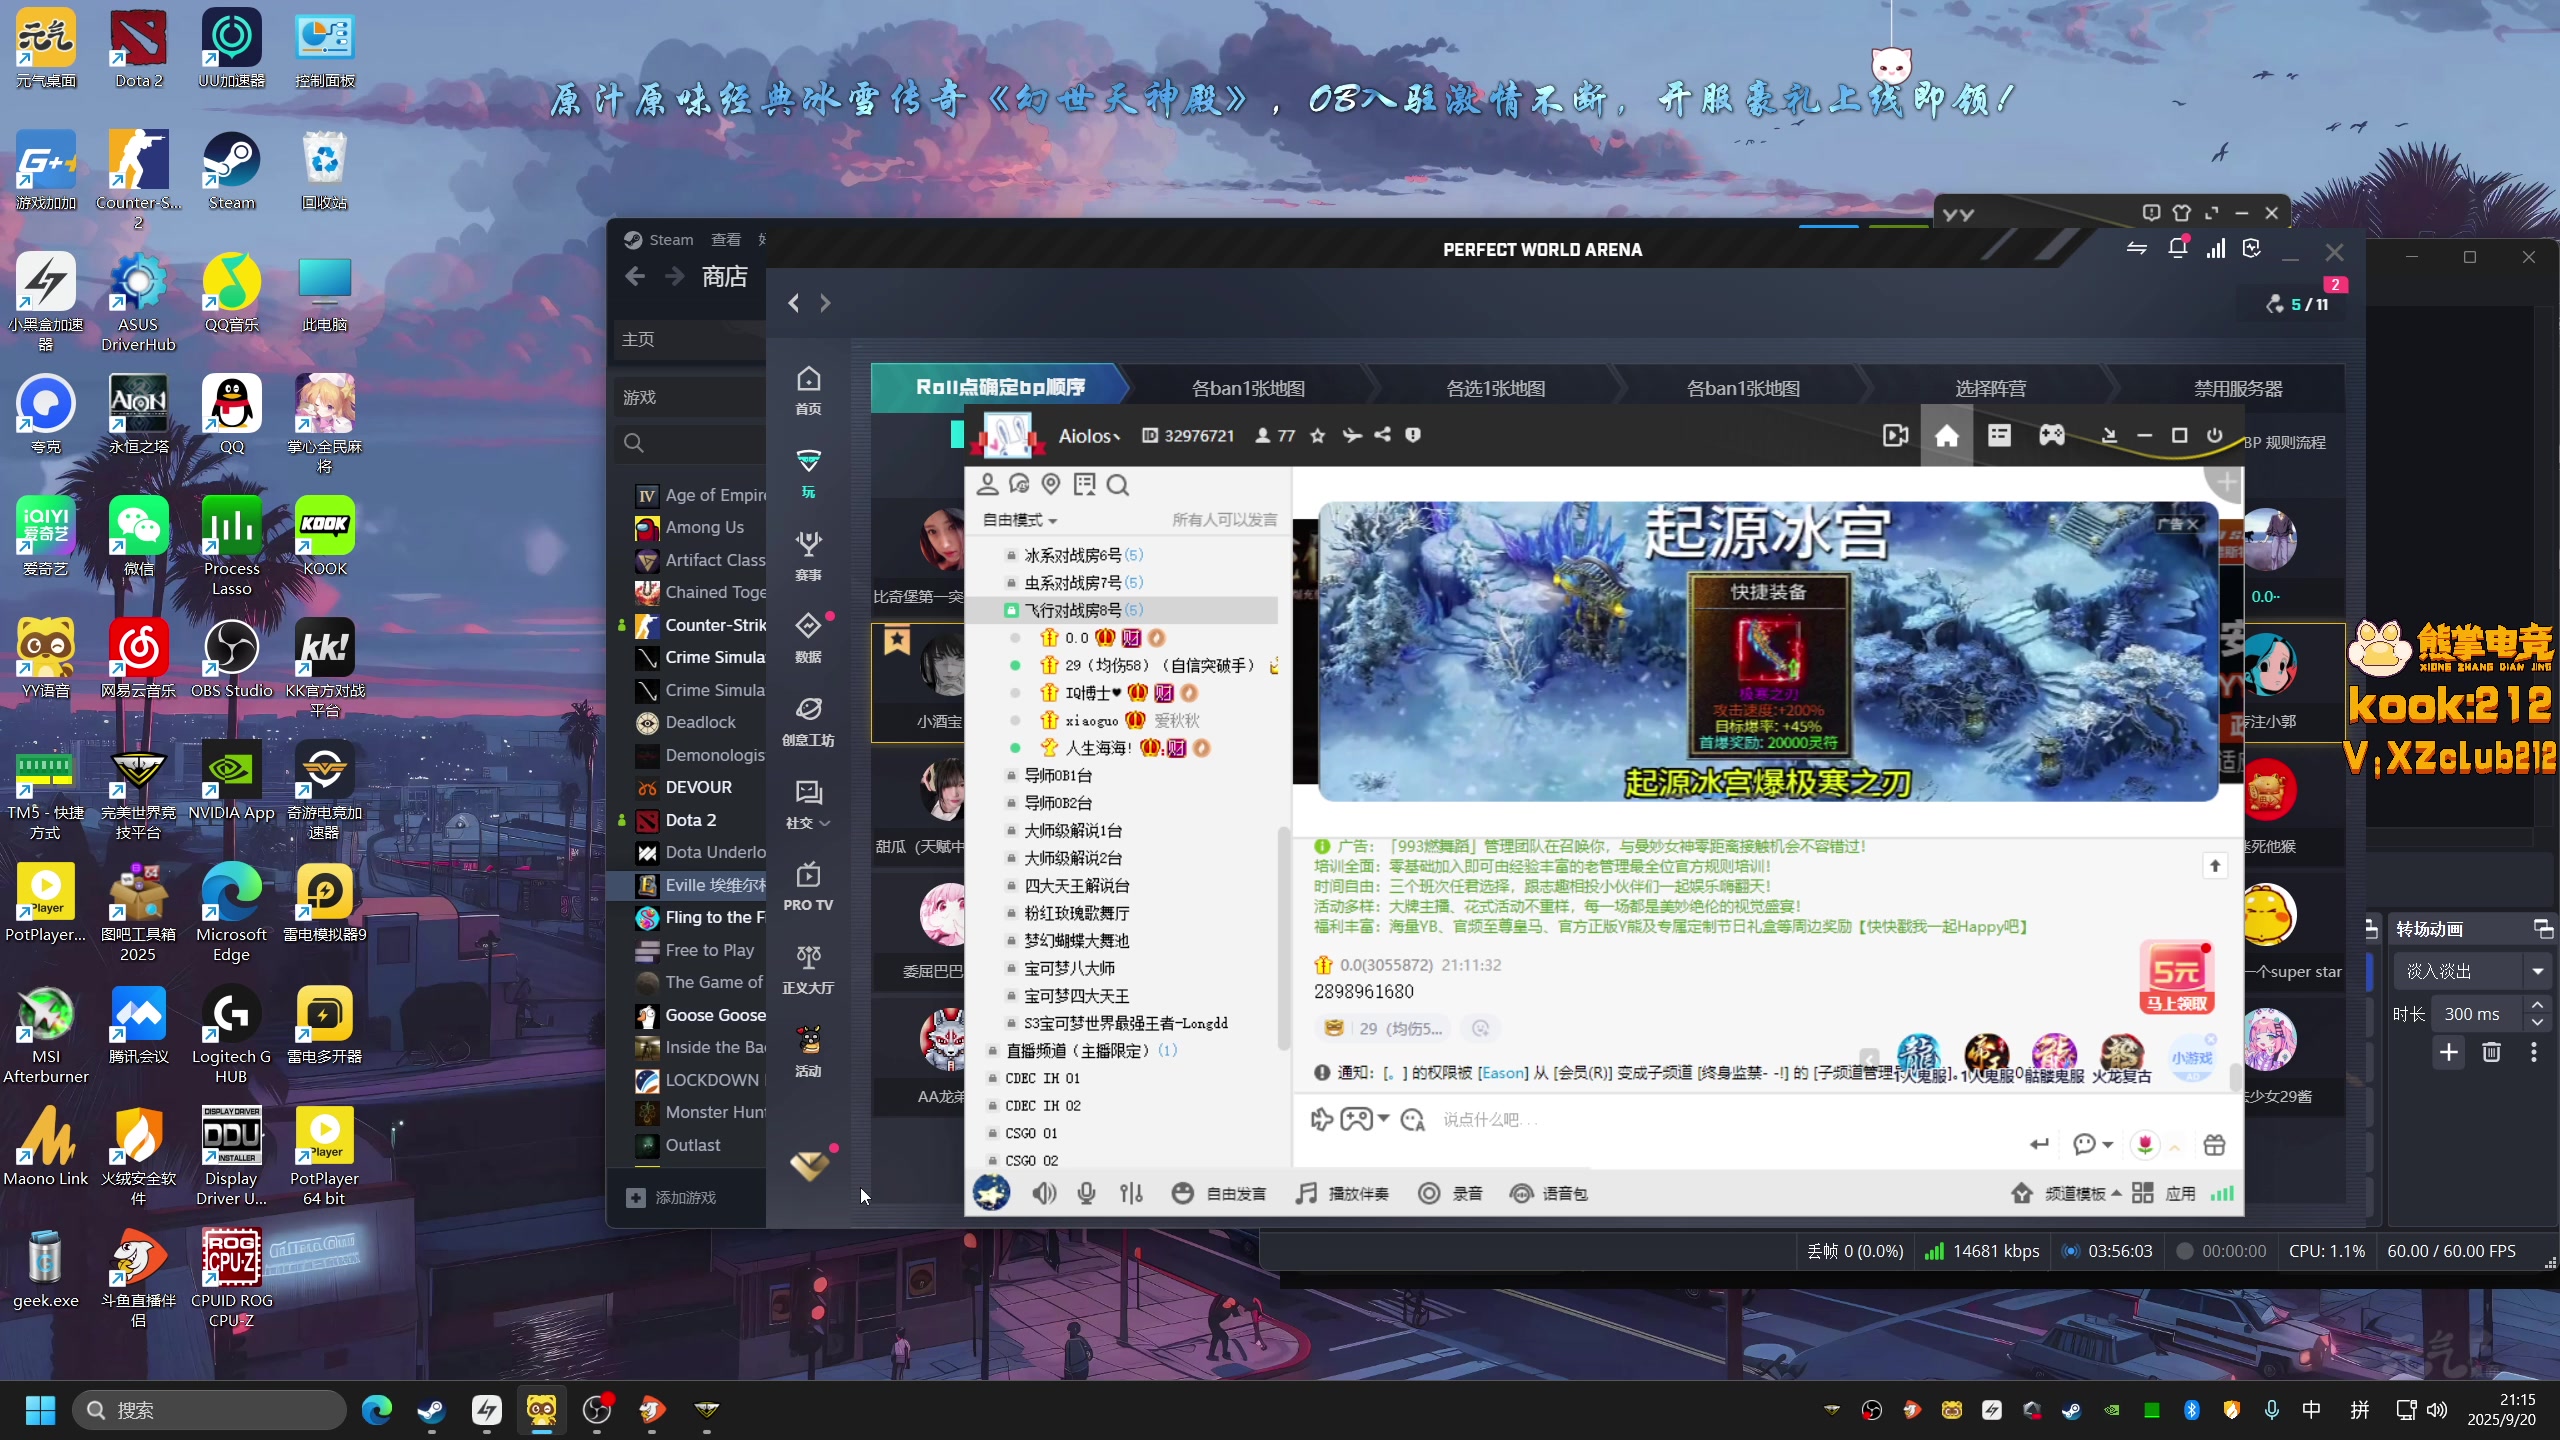Click the location pin icon in YY sidebar

coord(1051,485)
